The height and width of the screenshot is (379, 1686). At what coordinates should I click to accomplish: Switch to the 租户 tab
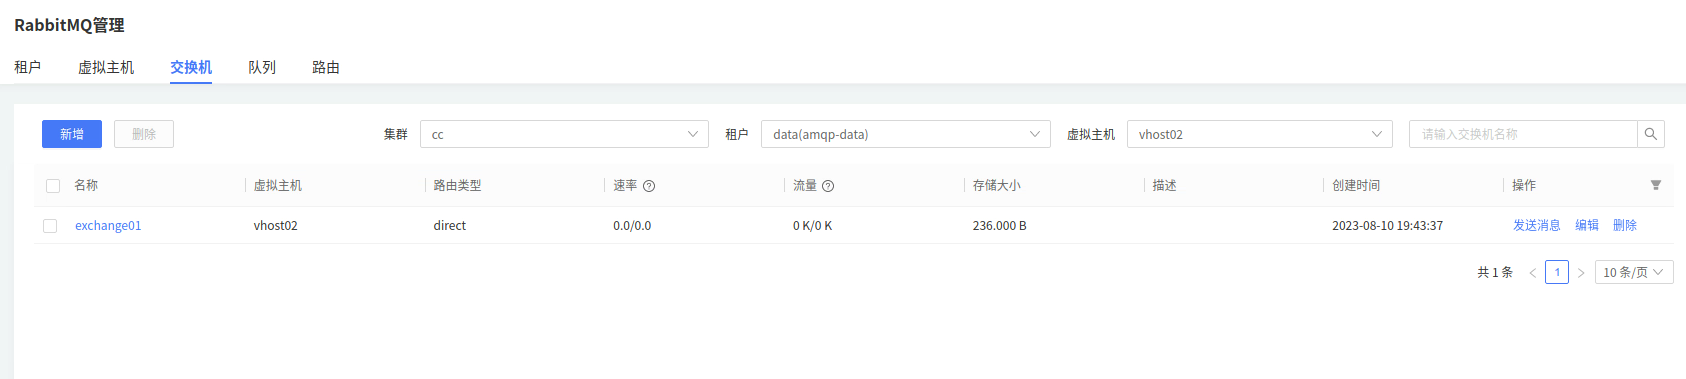(28, 67)
